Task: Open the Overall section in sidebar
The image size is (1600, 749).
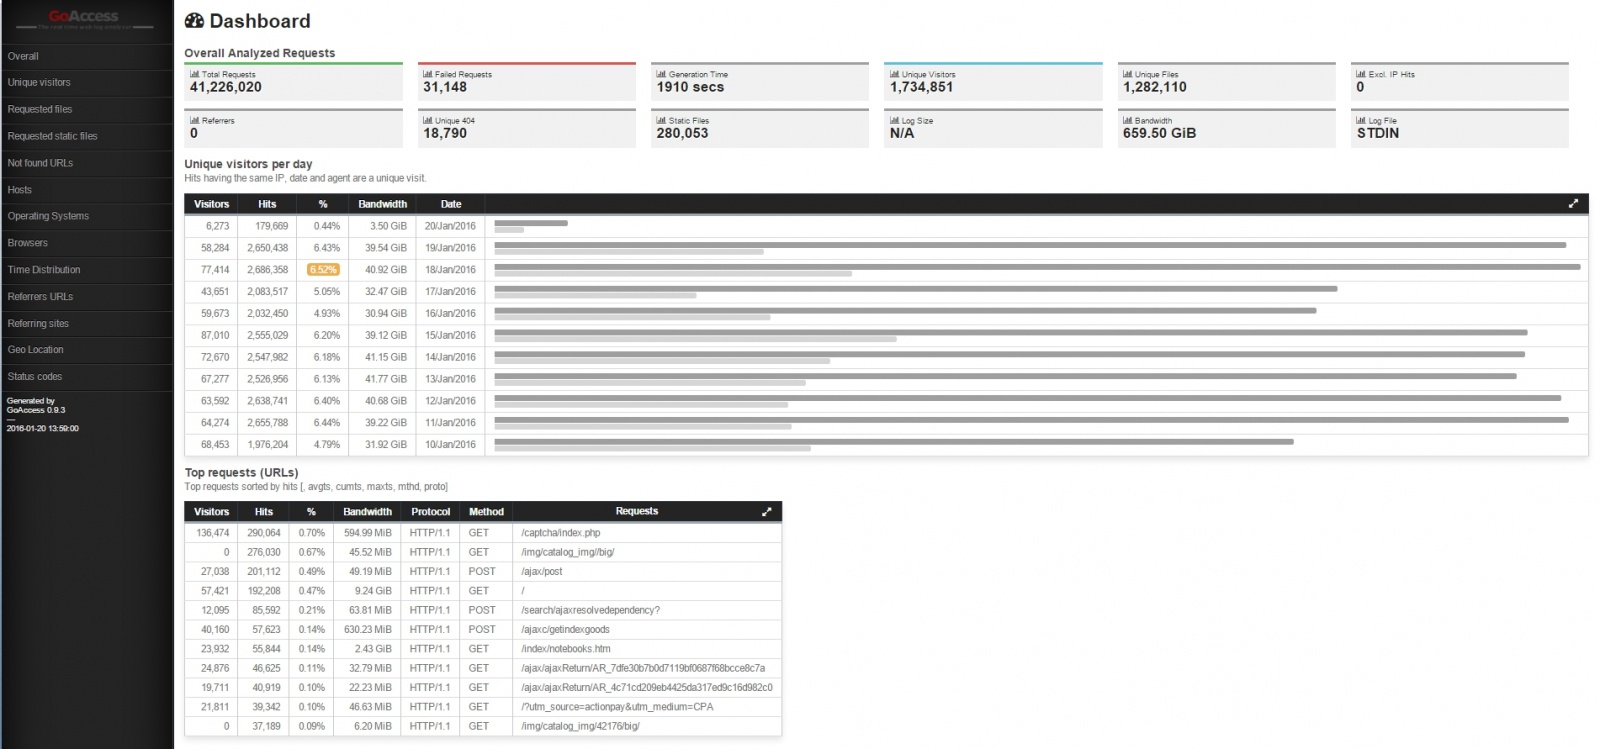Action: coord(87,56)
